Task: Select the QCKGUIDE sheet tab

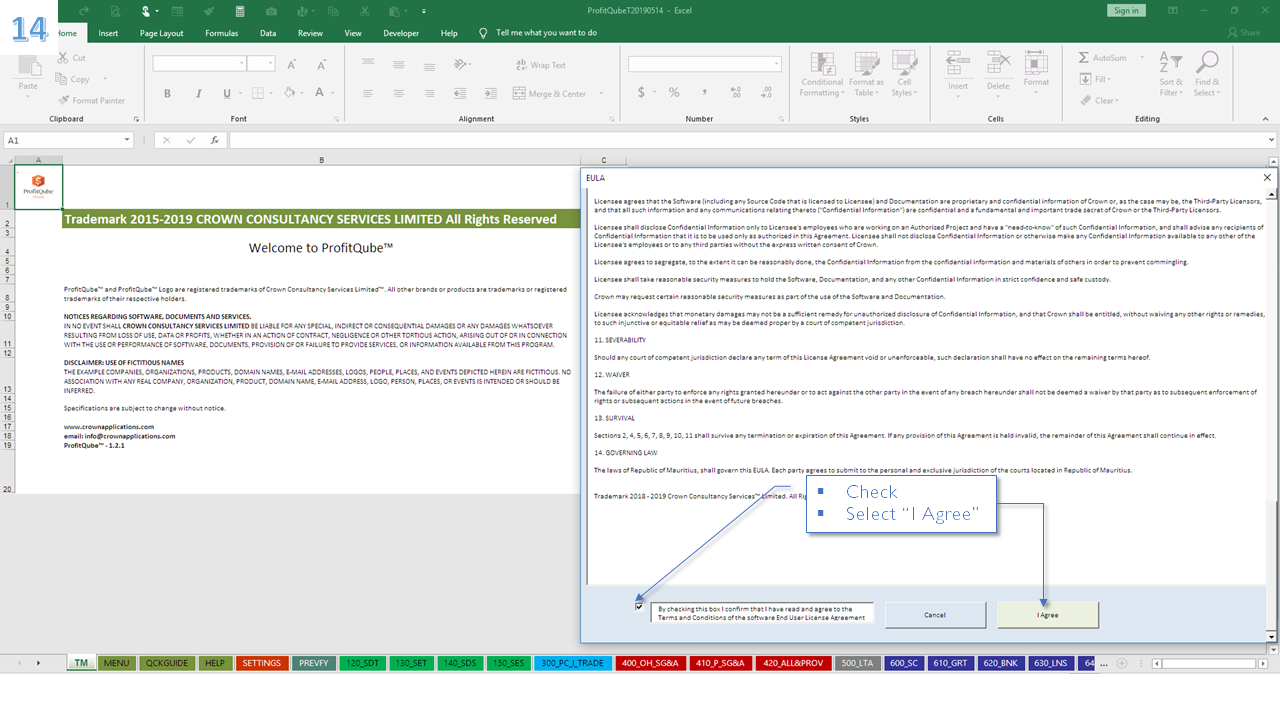Action: [x=166, y=663]
